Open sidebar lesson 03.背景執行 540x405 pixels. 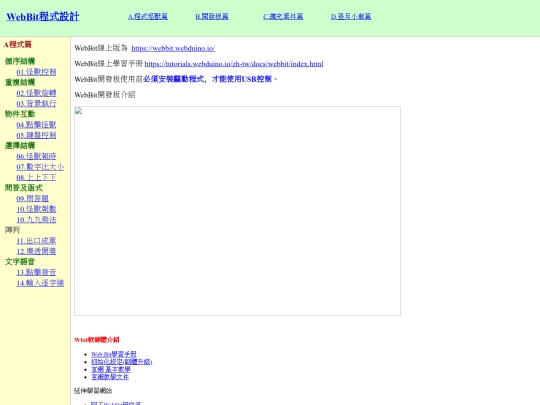[x=36, y=103]
